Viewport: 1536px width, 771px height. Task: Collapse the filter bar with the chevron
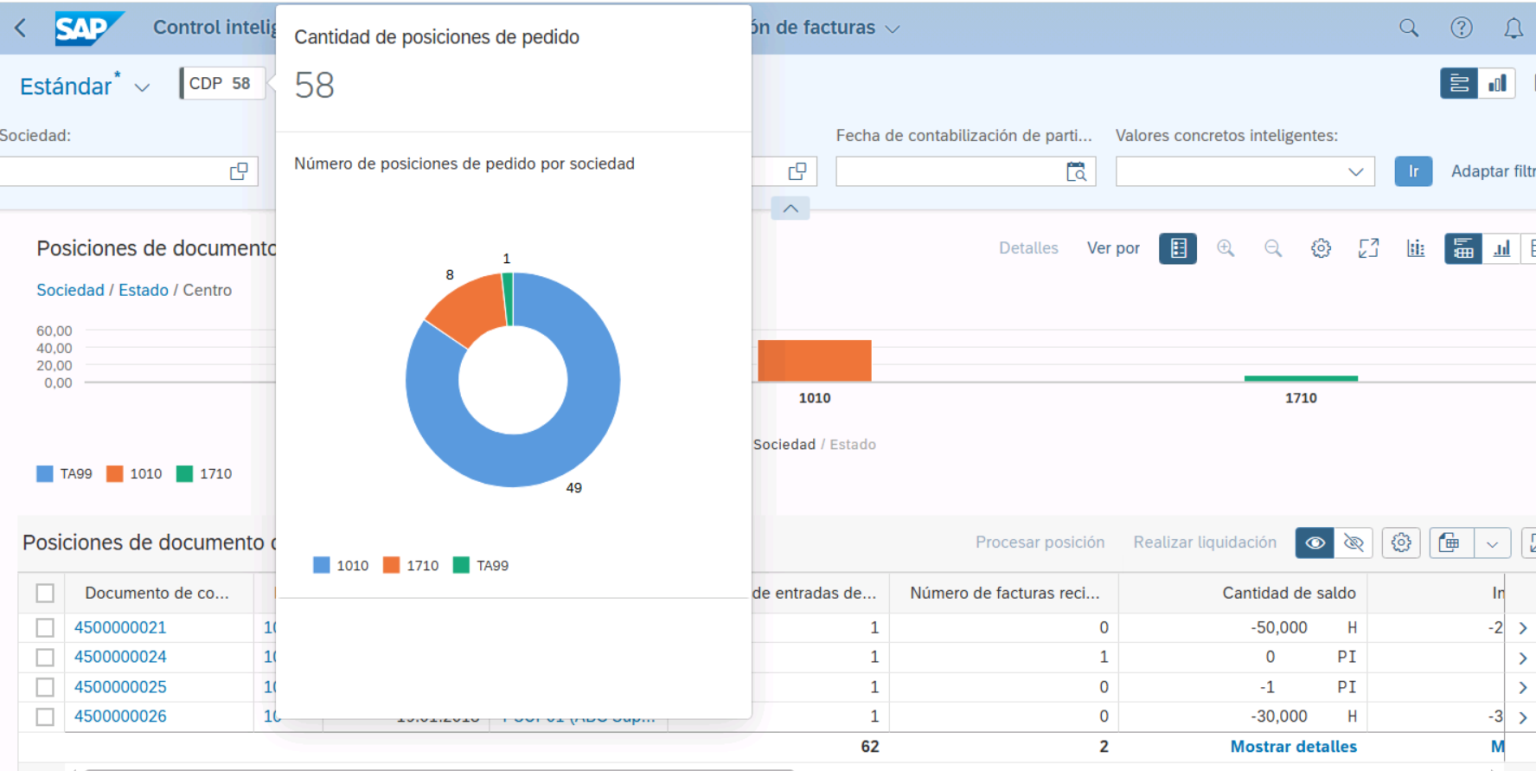click(790, 208)
